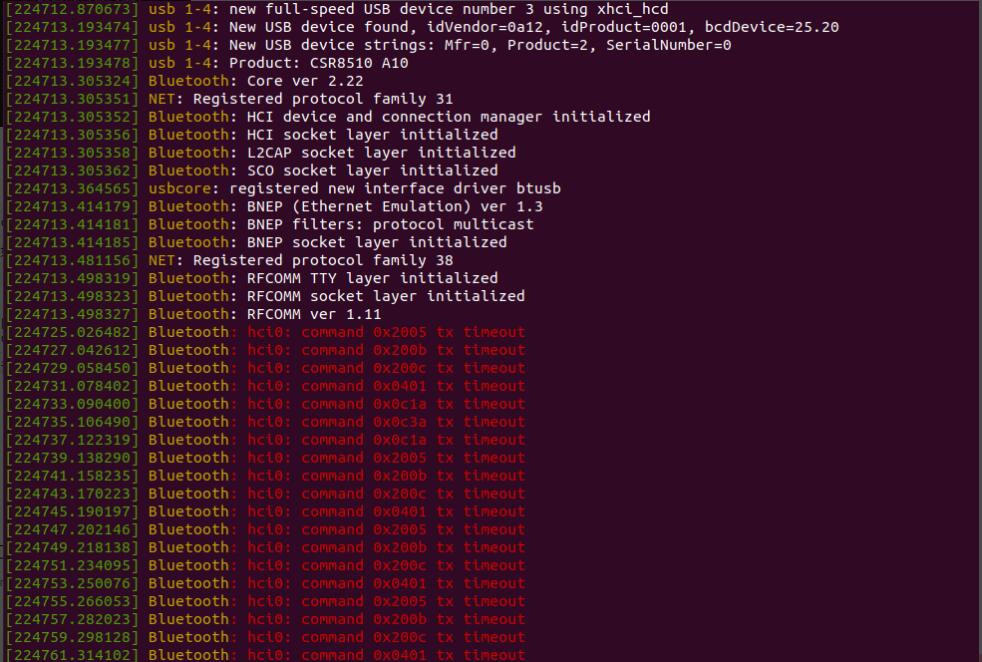
Task: Click the first 'command 0x0c1a tx timeout' error
Action: point(413,404)
